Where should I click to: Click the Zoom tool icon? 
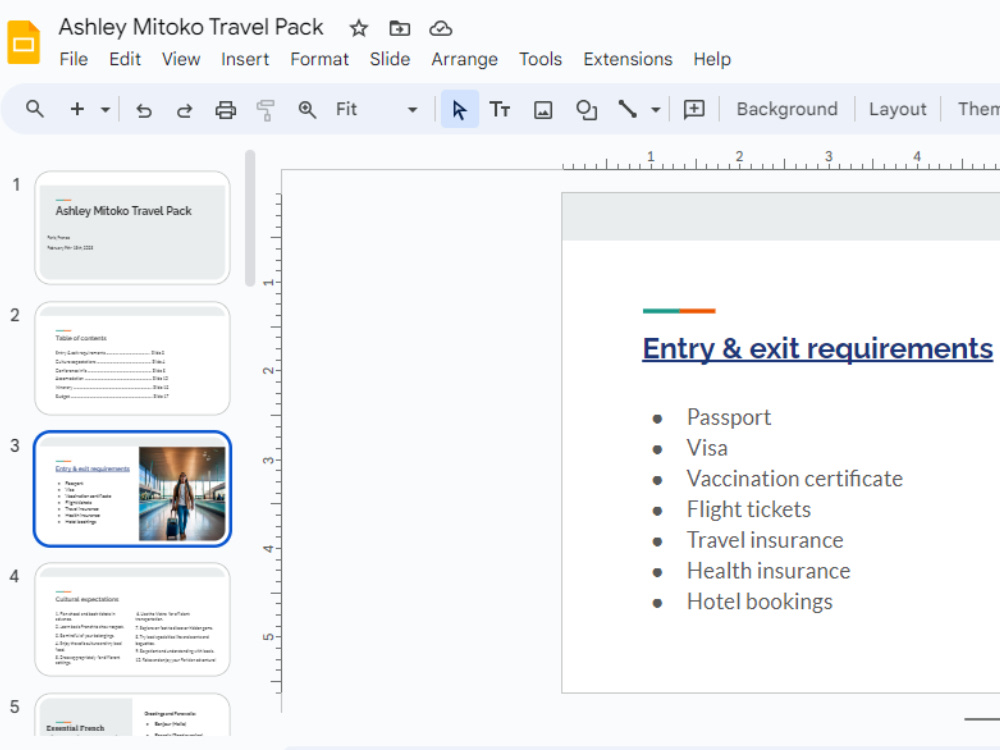pos(307,110)
